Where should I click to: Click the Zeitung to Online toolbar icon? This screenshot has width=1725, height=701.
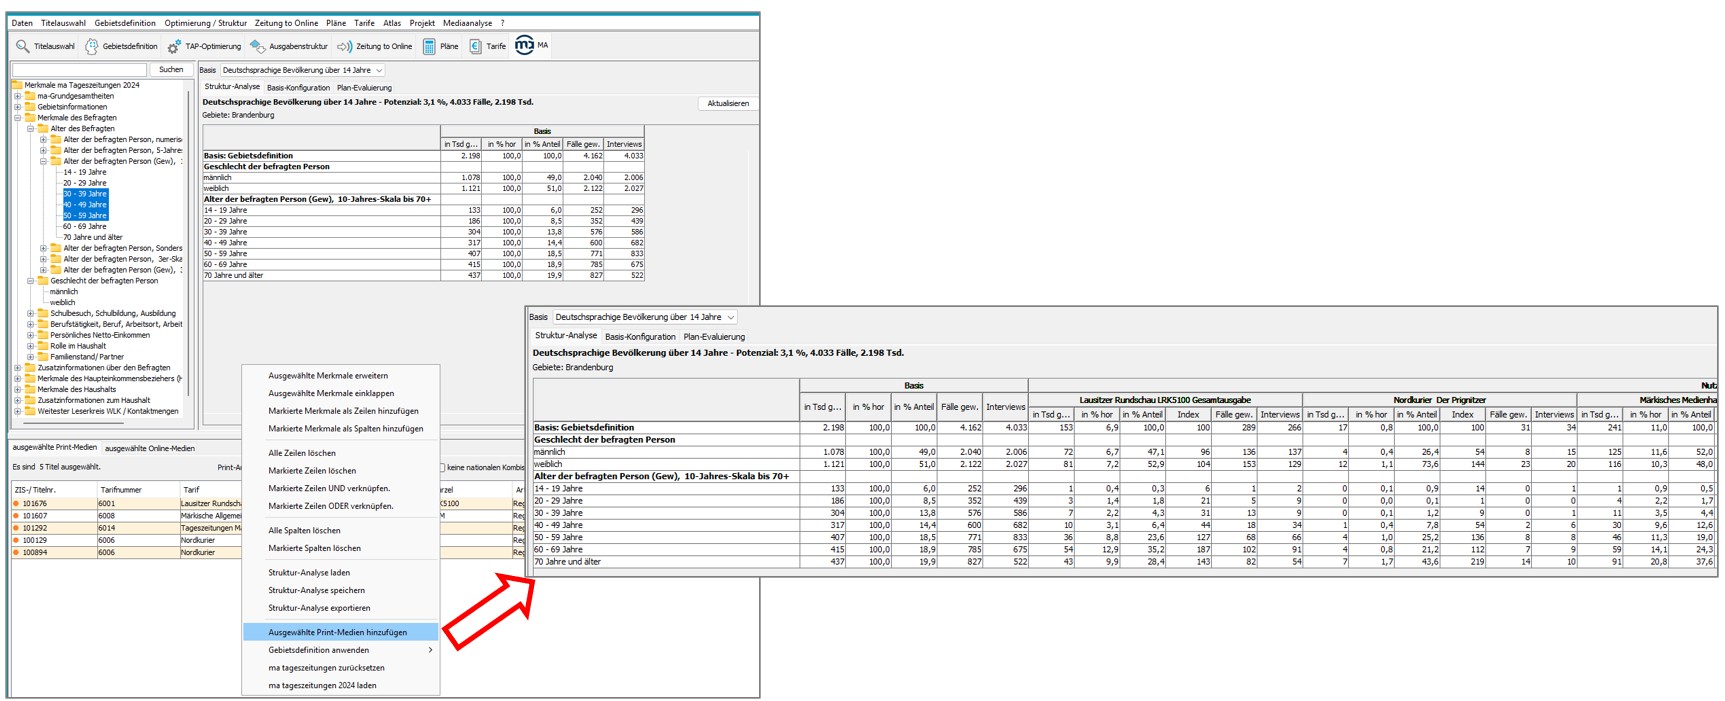coord(345,46)
